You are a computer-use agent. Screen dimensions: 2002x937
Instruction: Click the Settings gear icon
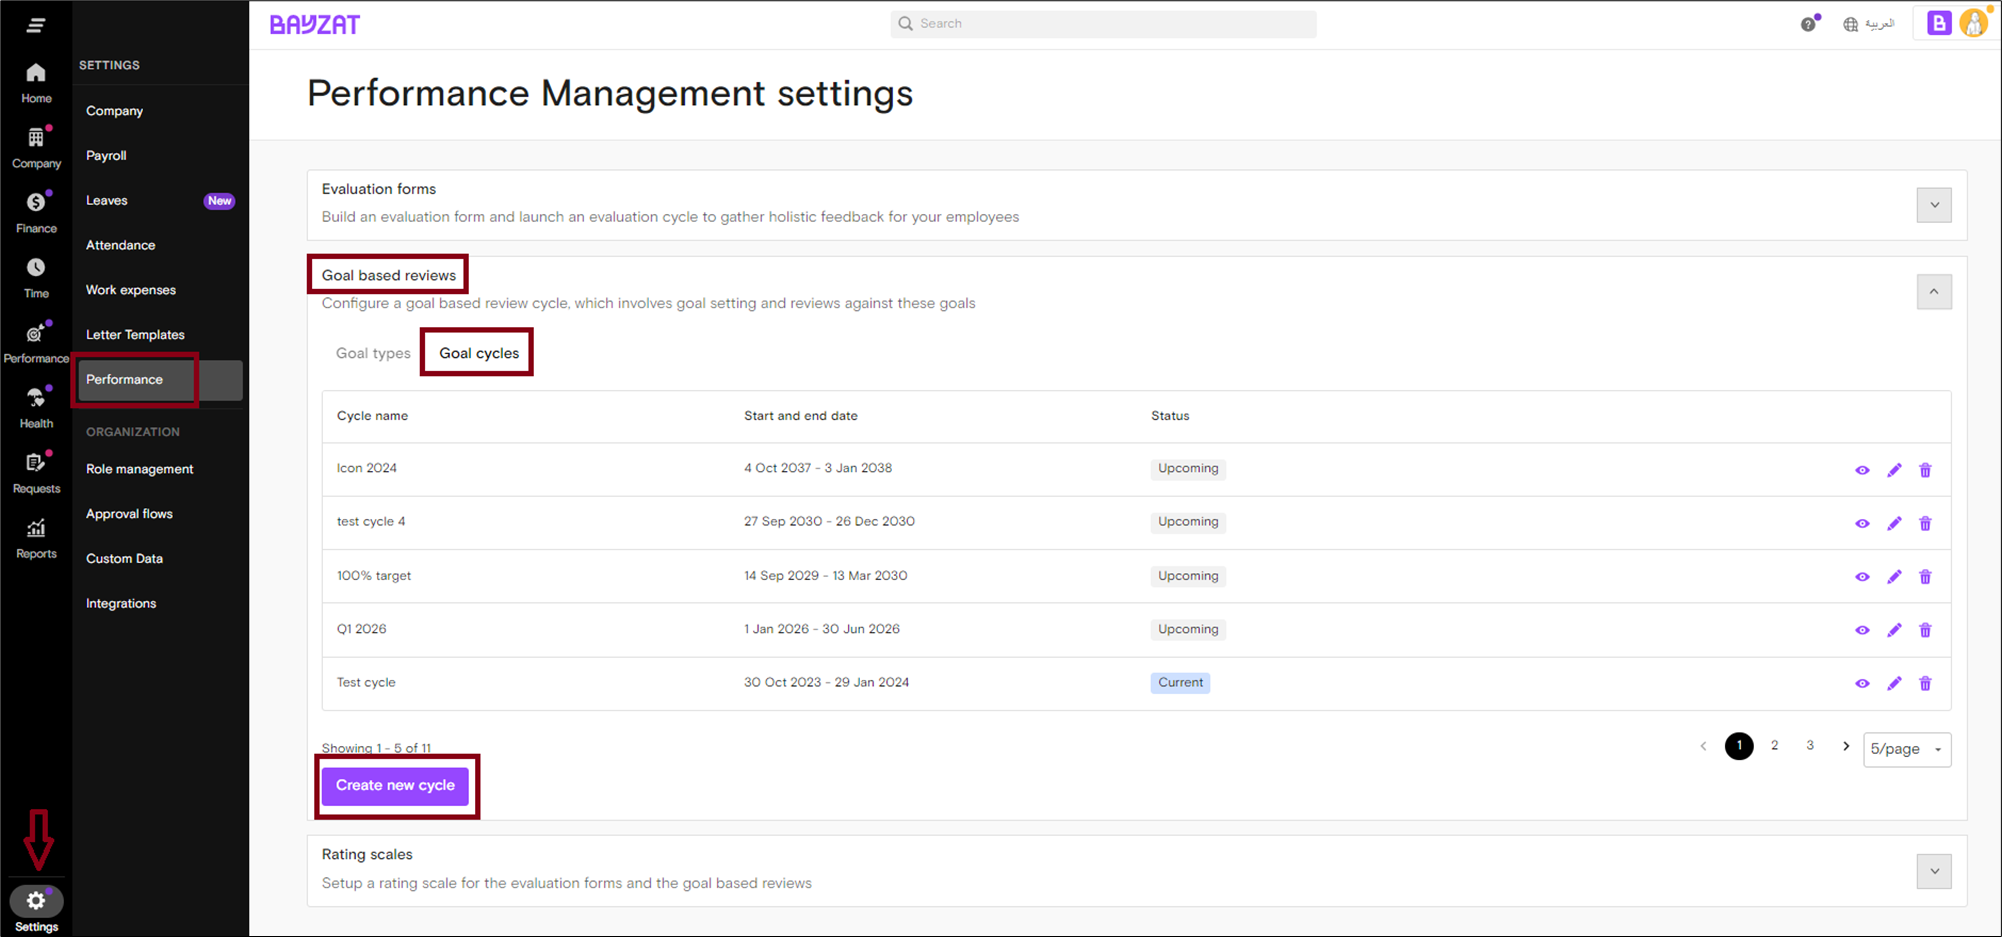pyautogui.click(x=36, y=901)
